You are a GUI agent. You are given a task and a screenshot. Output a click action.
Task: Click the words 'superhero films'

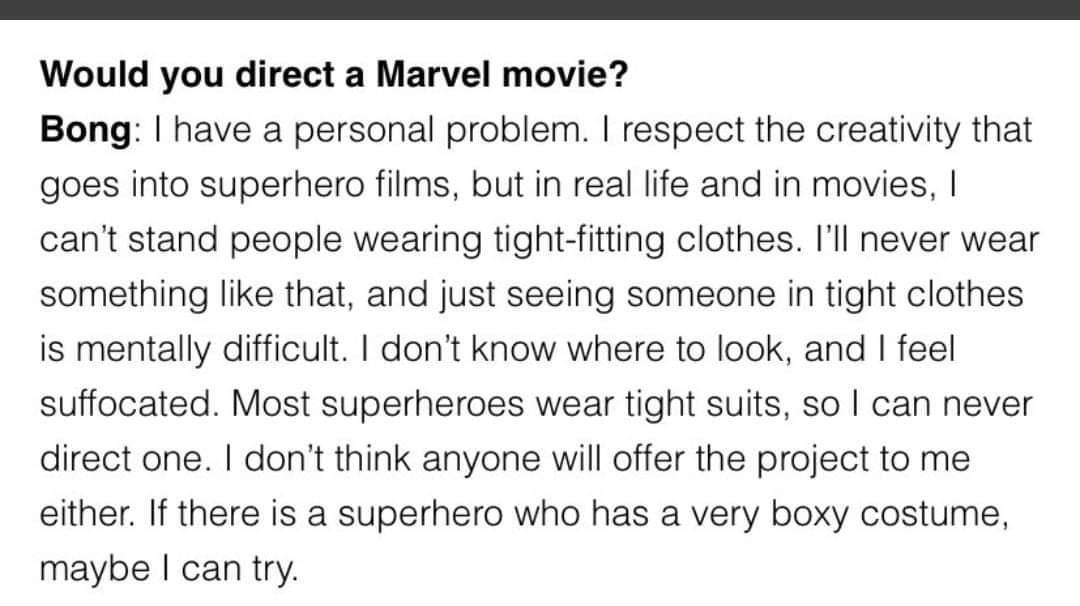click(x=325, y=185)
